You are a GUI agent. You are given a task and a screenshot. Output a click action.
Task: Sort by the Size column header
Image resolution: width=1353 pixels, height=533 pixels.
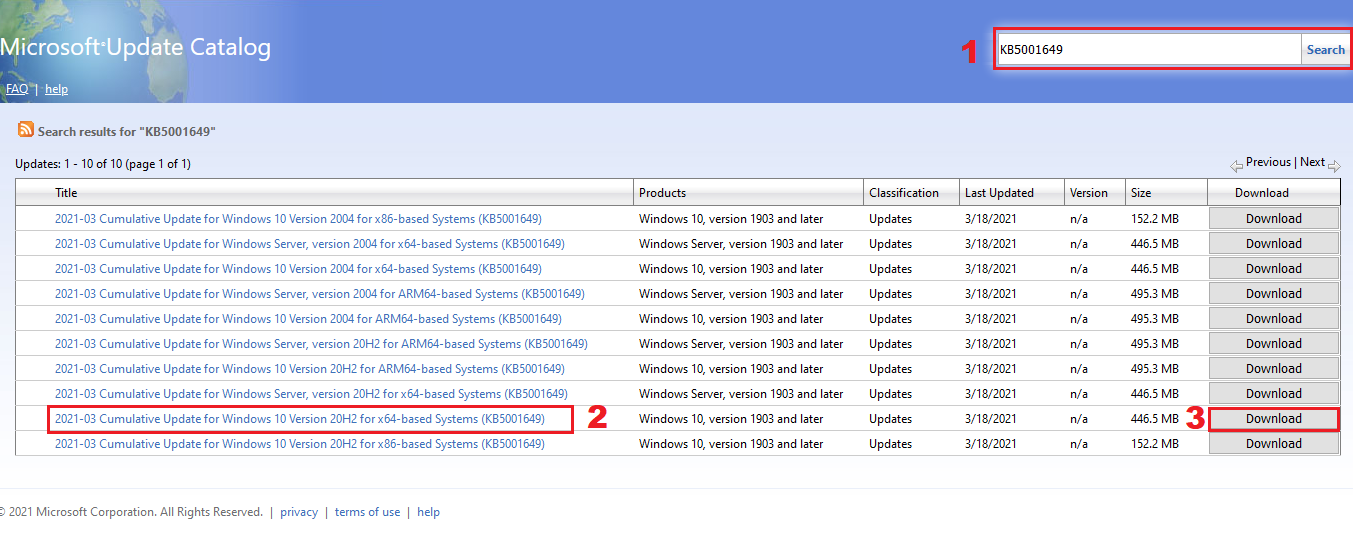tap(1141, 193)
